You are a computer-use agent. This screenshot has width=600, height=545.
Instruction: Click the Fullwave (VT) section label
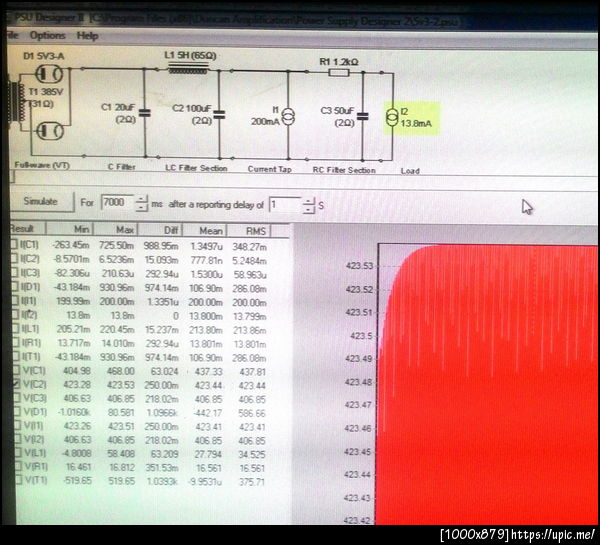click(42, 165)
